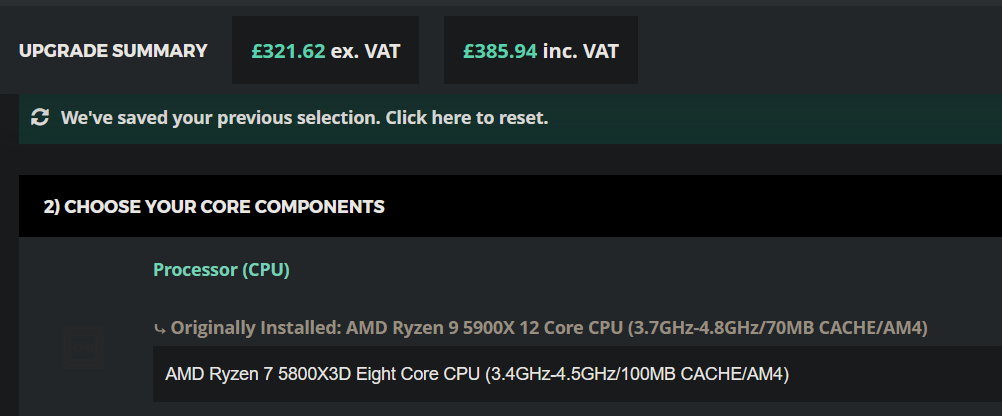Collapse the Choose Your Core Components section header

pyautogui.click(x=511, y=206)
